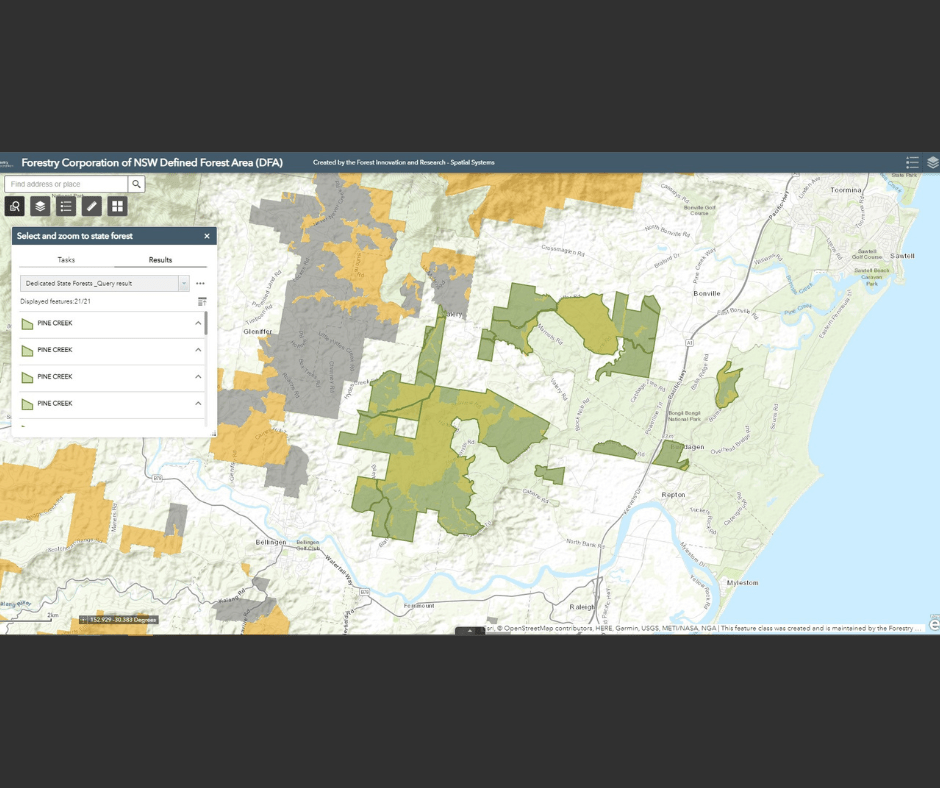Click the third PINE CREEK polygon symbol
The height and width of the screenshot is (788, 940).
point(27,377)
